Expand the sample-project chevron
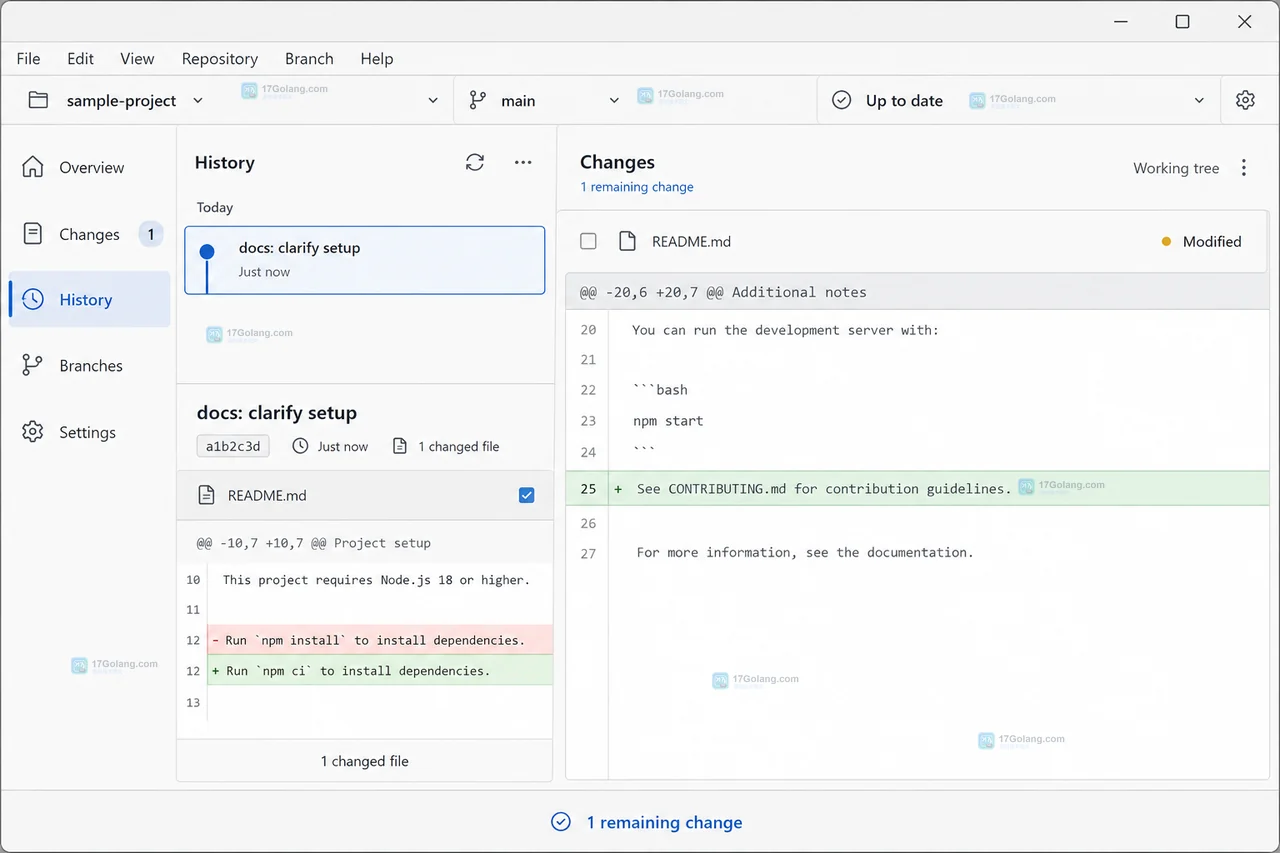The image size is (1280, 853). coord(197,100)
